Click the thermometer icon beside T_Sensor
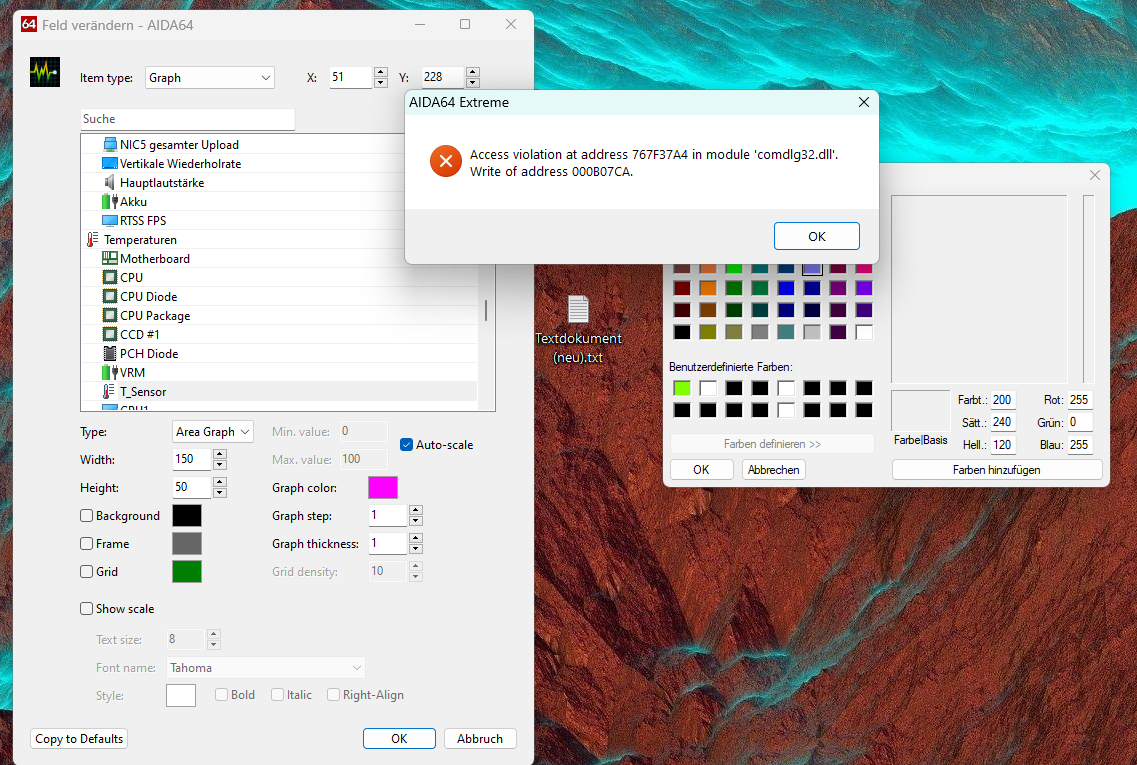 point(108,392)
